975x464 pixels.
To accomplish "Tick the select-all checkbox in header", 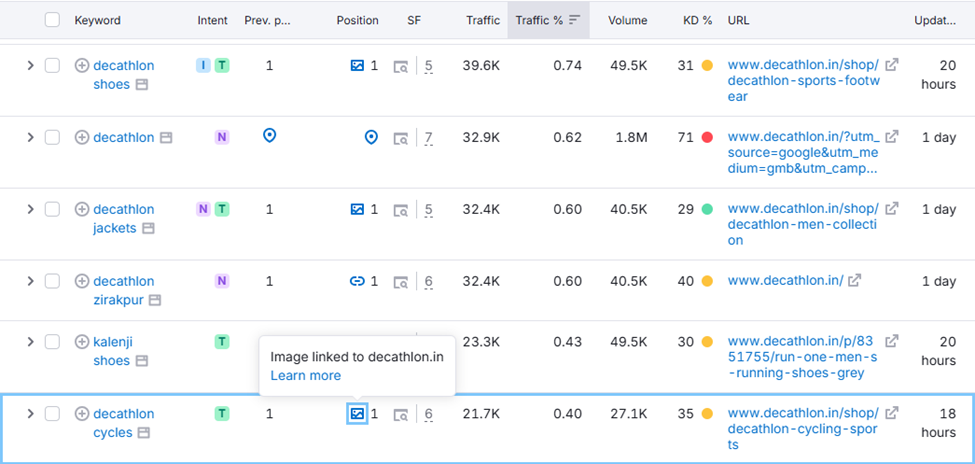I will pos(52,20).
